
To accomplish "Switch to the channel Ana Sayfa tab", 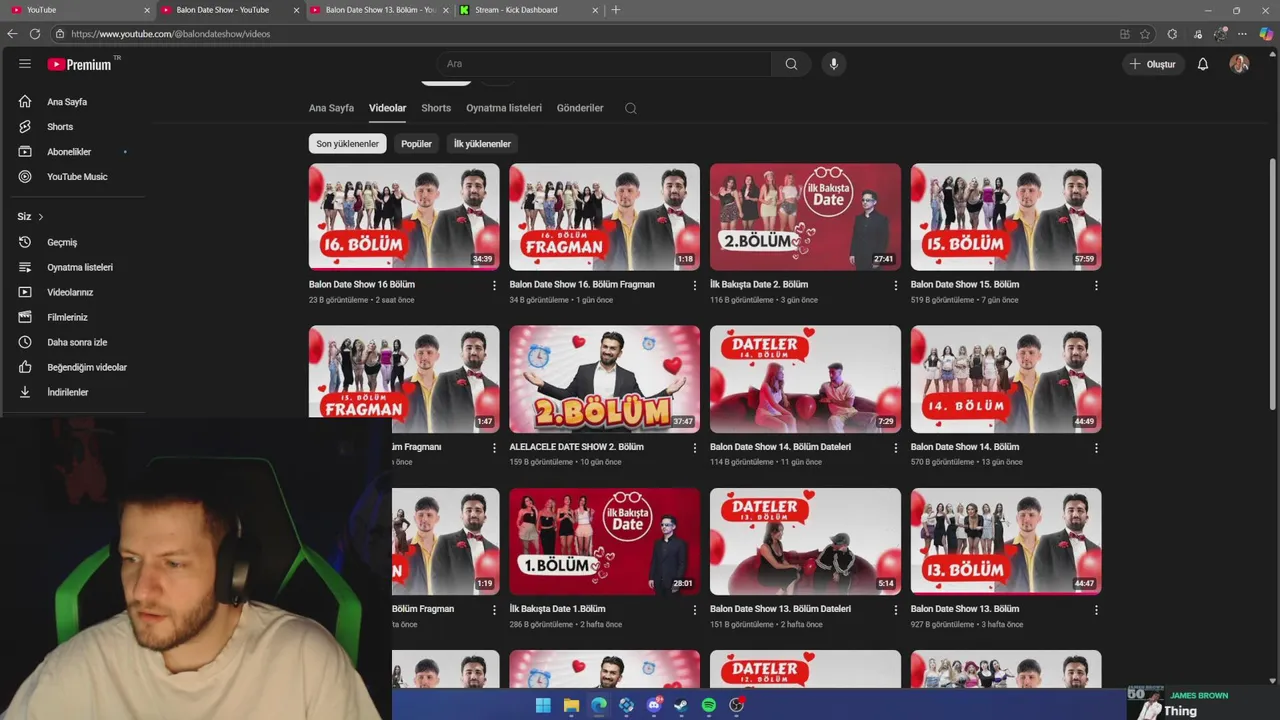I will [331, 108].
